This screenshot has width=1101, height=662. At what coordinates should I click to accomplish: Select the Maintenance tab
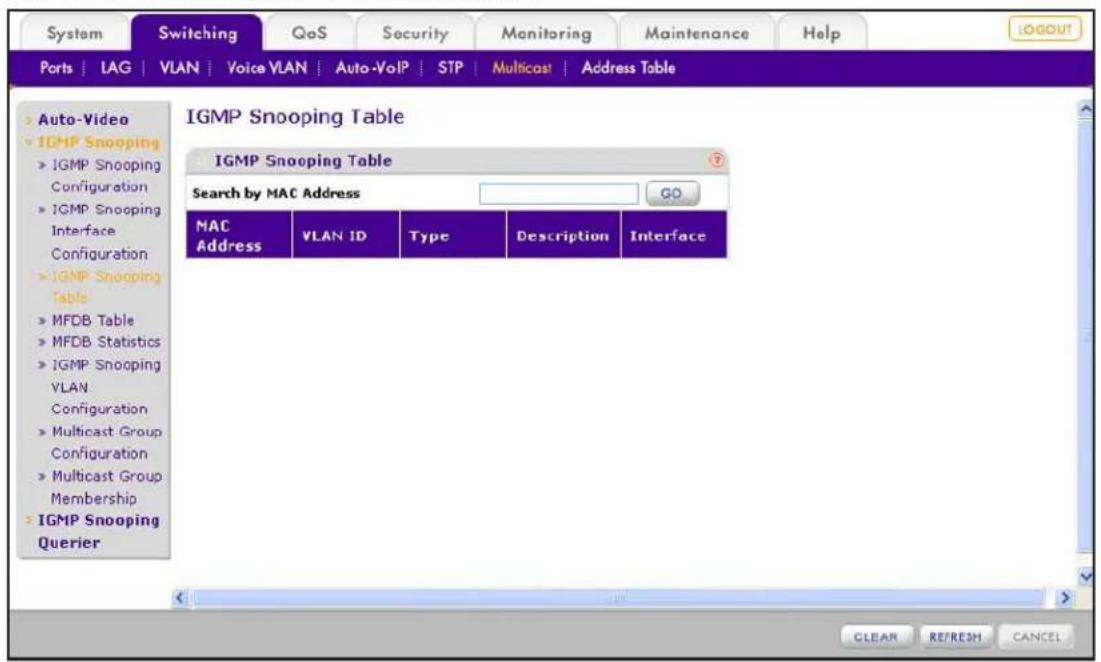(x=697, y=33)
